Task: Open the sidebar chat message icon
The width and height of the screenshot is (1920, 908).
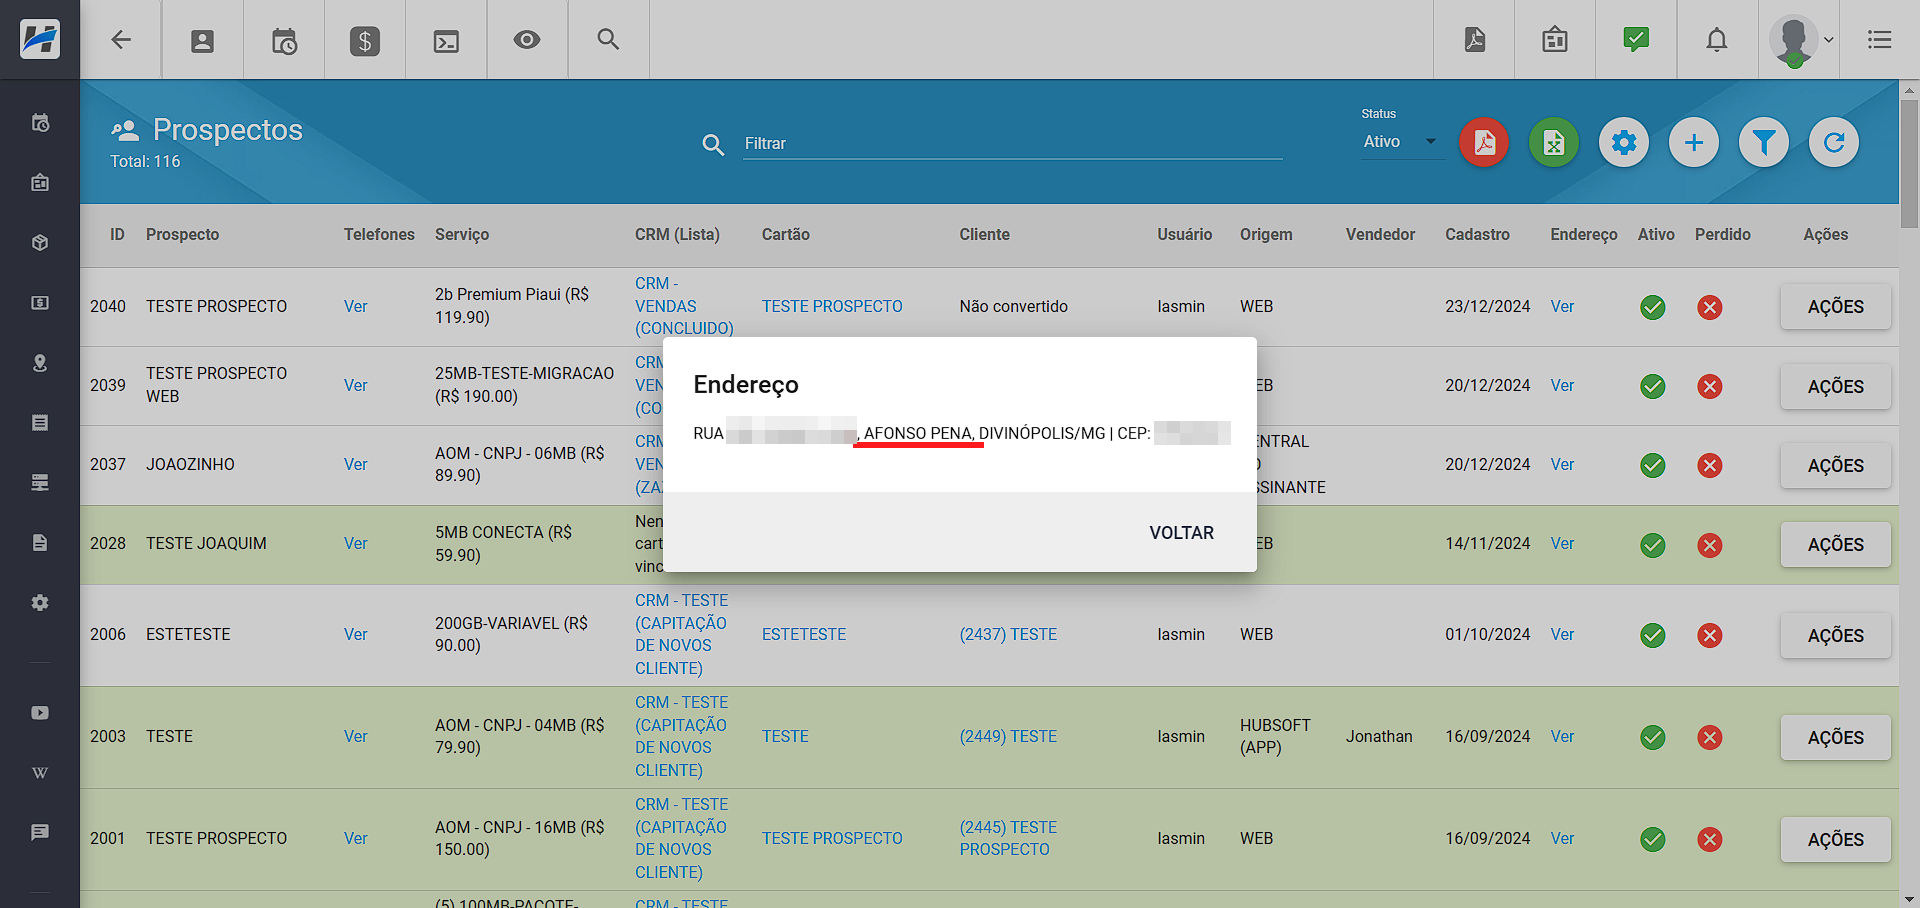Action: click(x=40, y=832)
